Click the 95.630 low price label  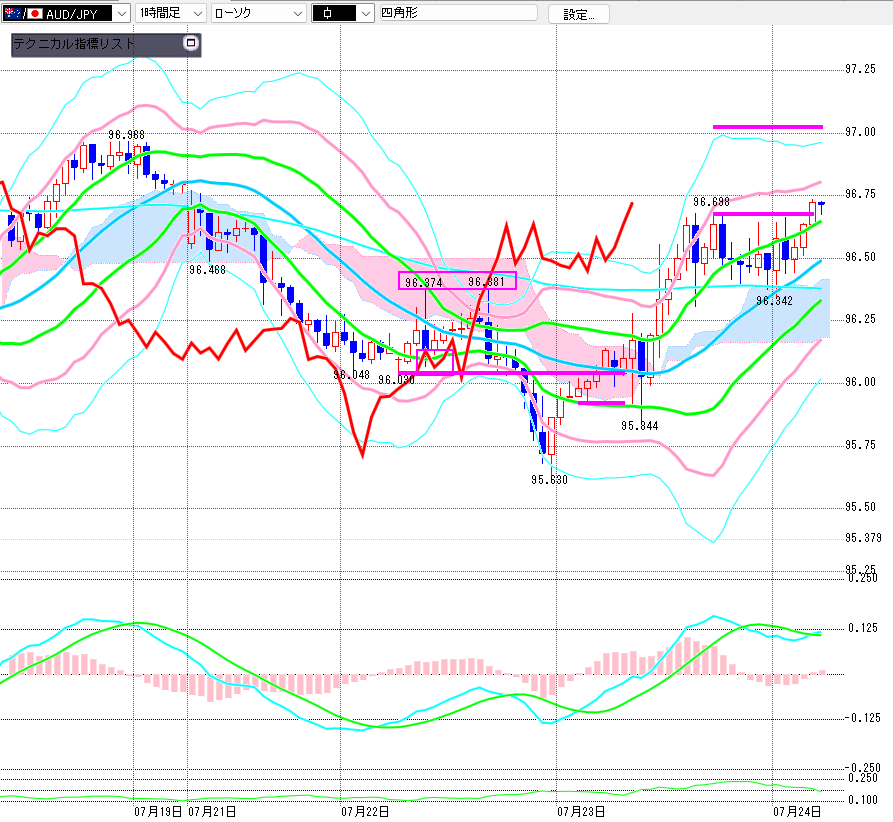click(549, 480)
